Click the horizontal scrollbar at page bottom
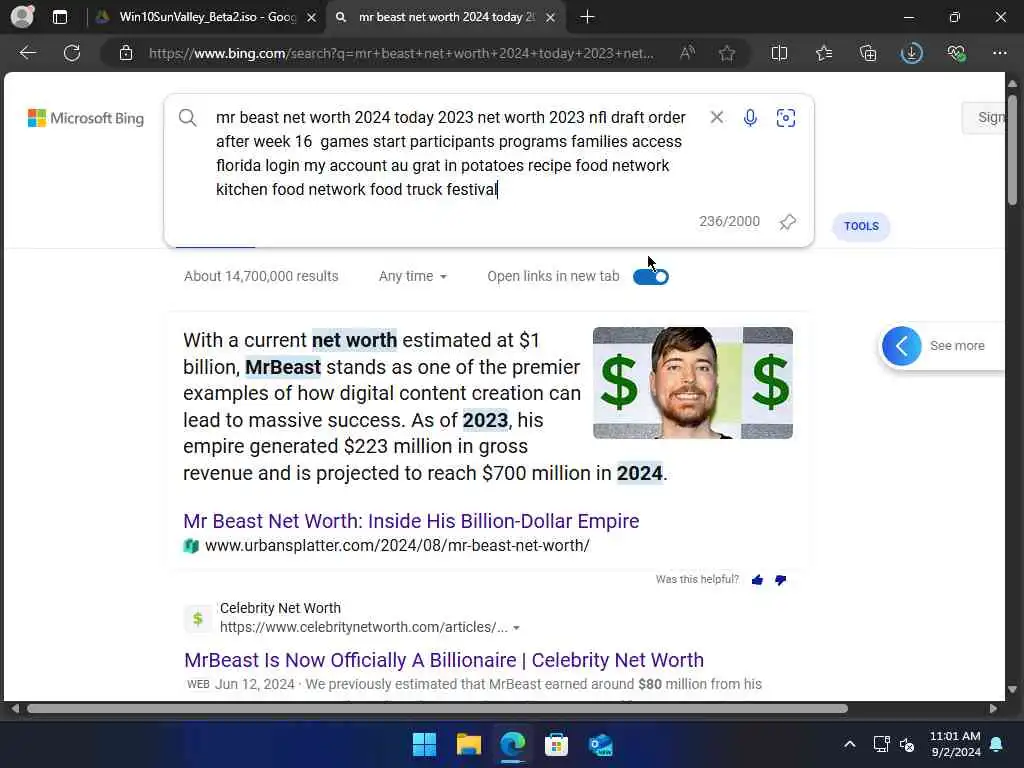Image resolution: width=1024 pixels, height=768 pixels. click(437, 709)
